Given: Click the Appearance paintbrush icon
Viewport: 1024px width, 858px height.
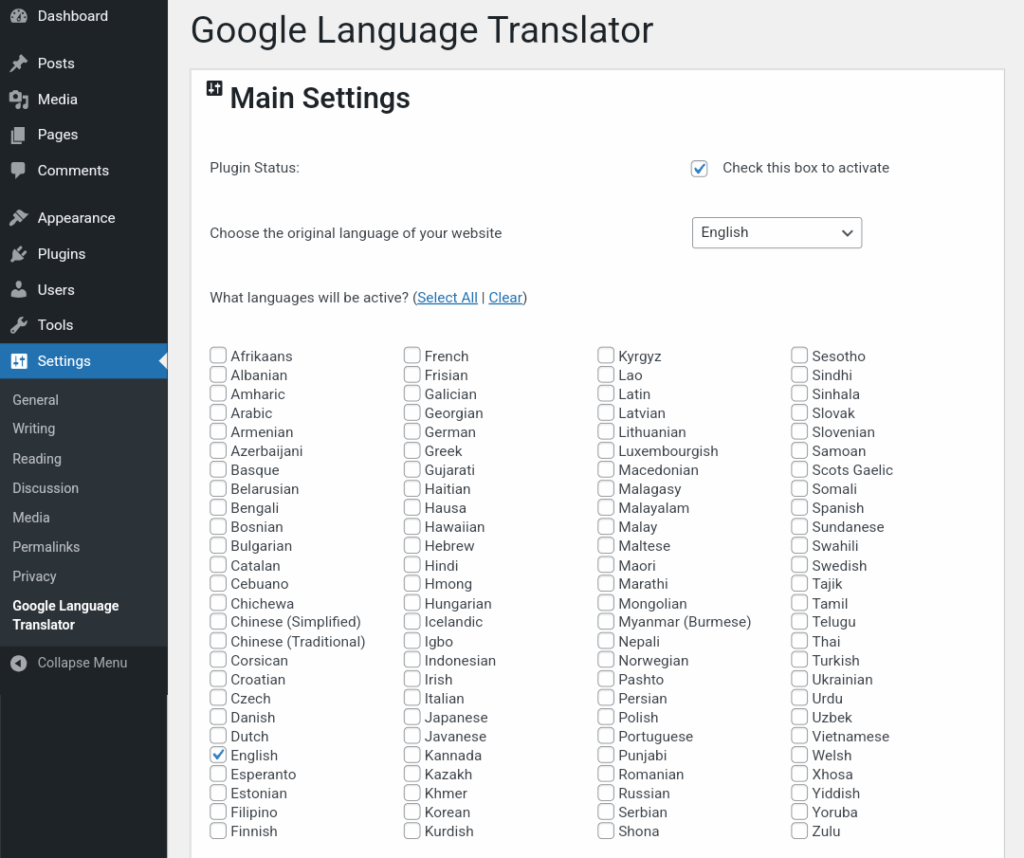Looking at the screenshot, I should coord(18,218).
